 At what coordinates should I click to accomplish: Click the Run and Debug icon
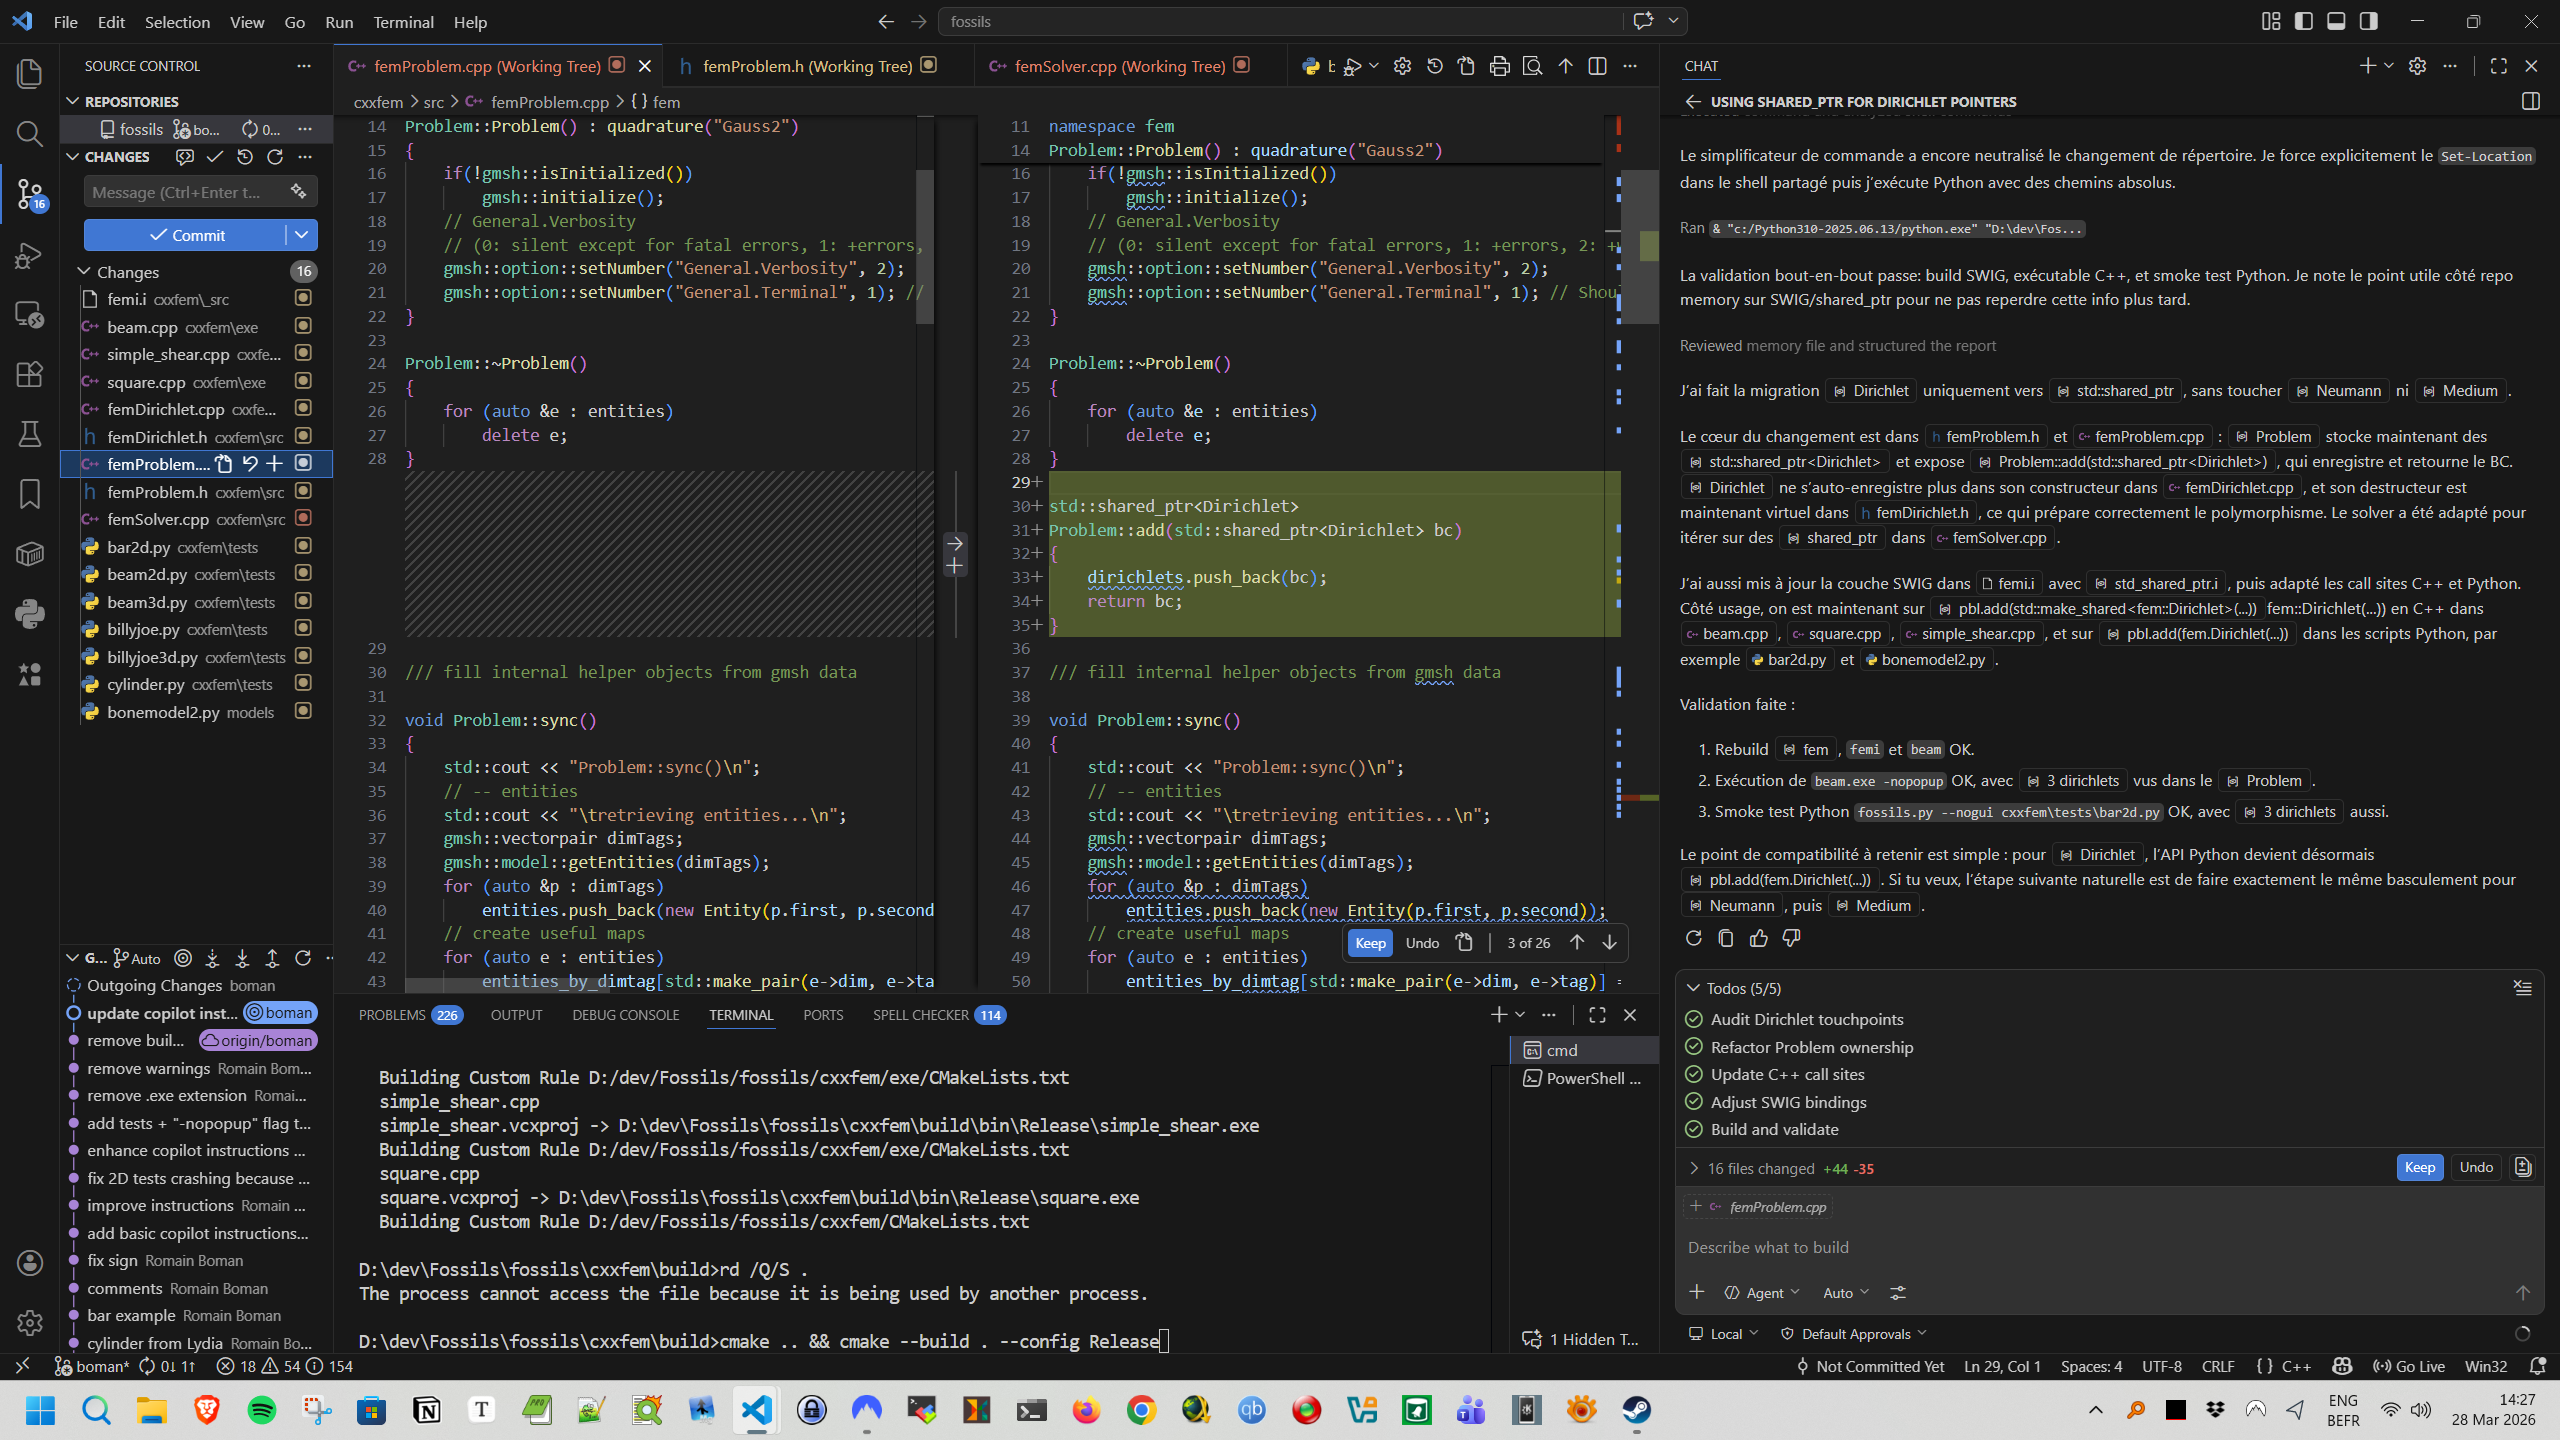tap(30, 255)
